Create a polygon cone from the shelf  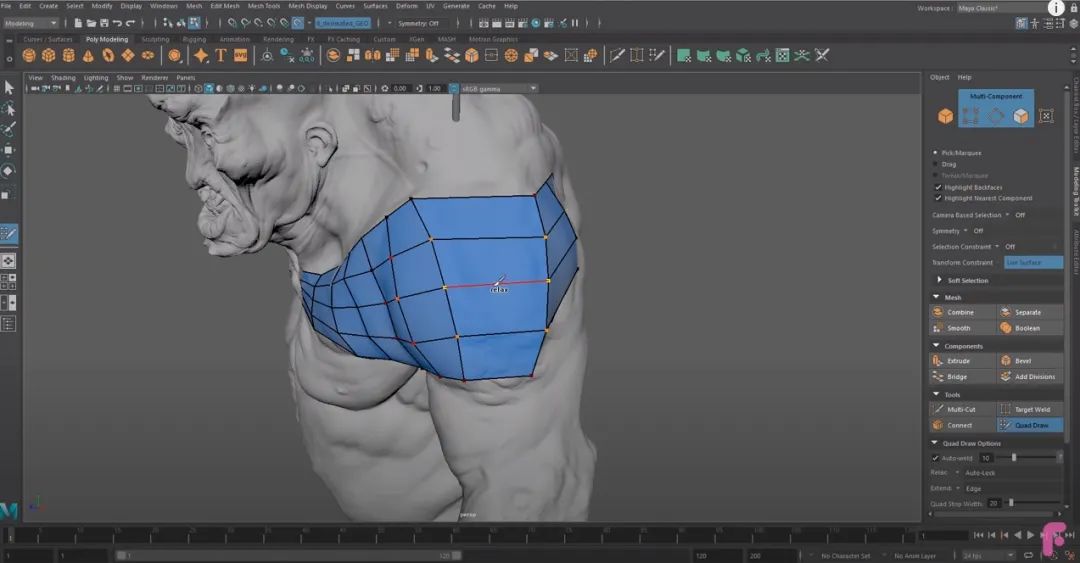tap(88, 56)
